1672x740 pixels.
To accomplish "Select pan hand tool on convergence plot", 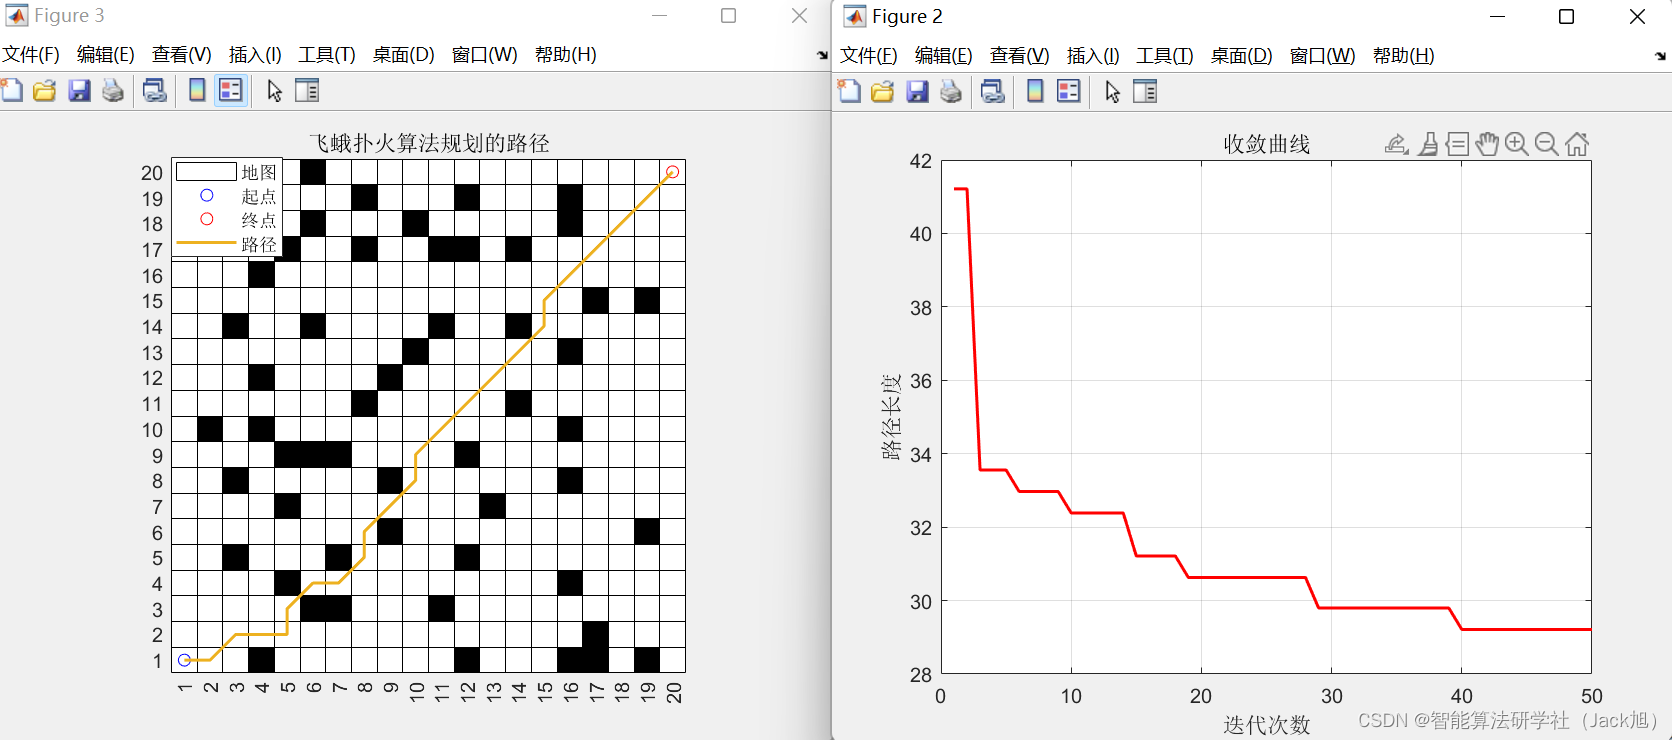I will click(1487, 144).
